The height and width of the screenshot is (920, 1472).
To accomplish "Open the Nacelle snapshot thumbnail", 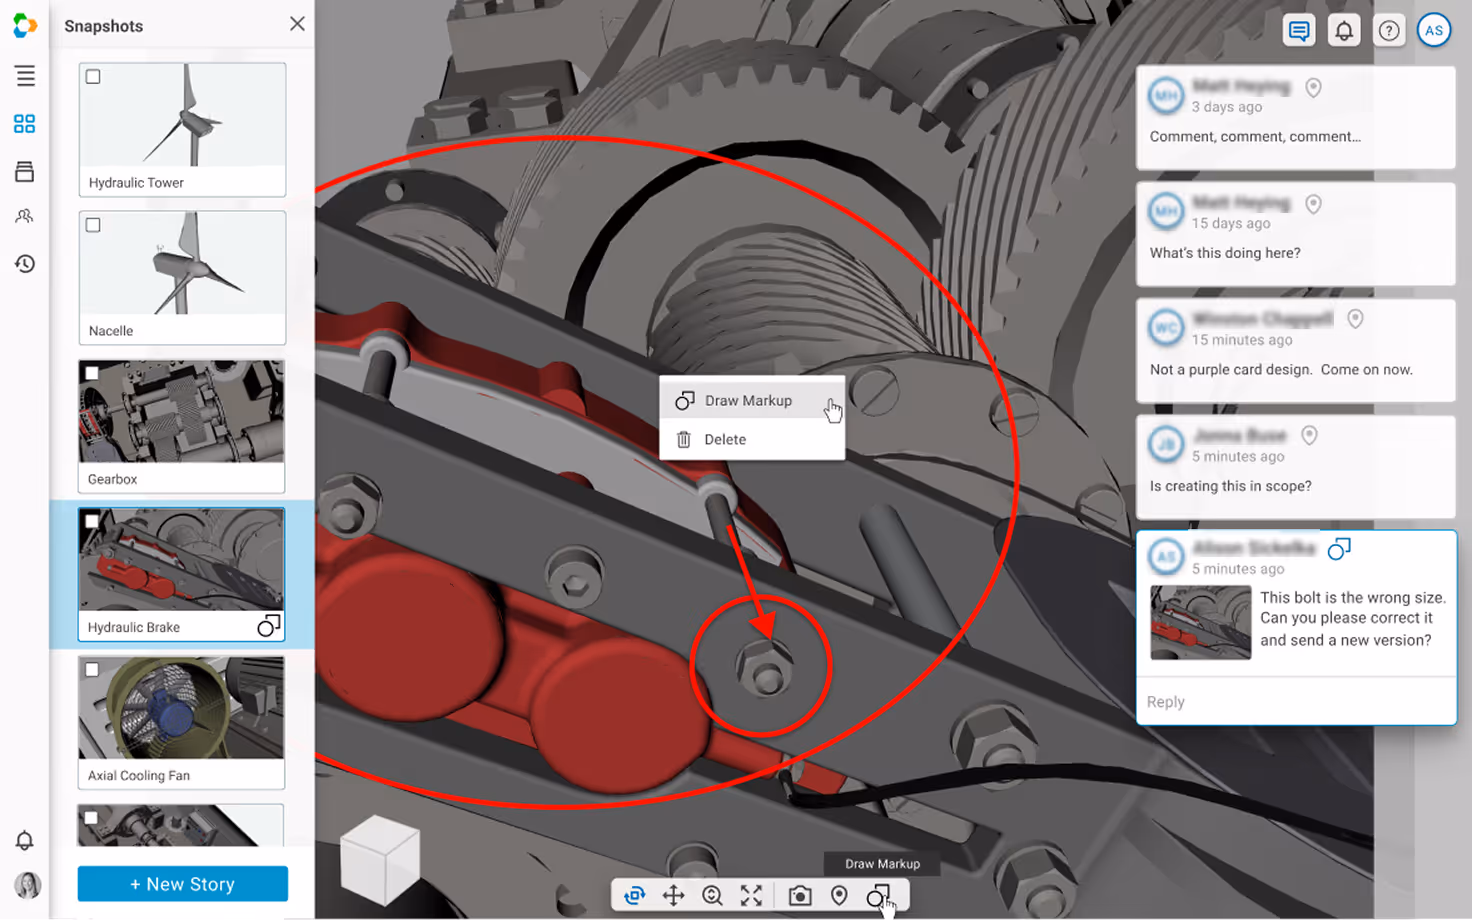I will pos(182,264).
